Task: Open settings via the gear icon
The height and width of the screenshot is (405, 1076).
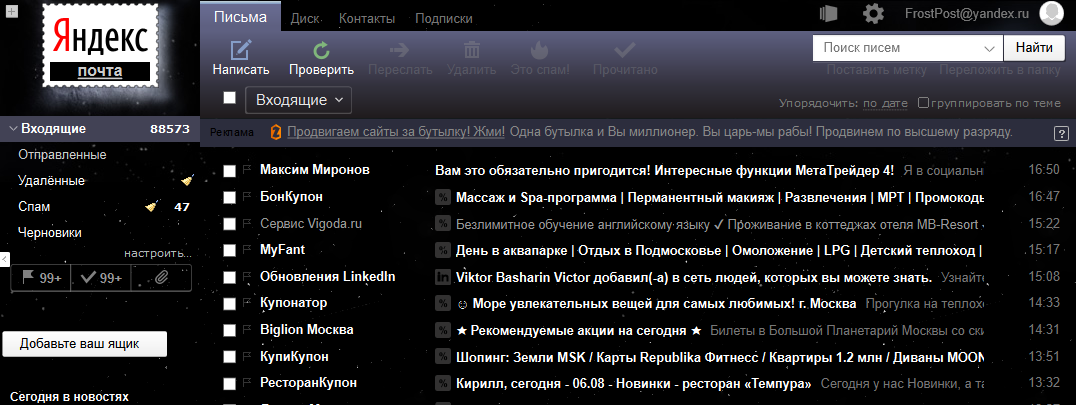Action: [x=874, y=14]
